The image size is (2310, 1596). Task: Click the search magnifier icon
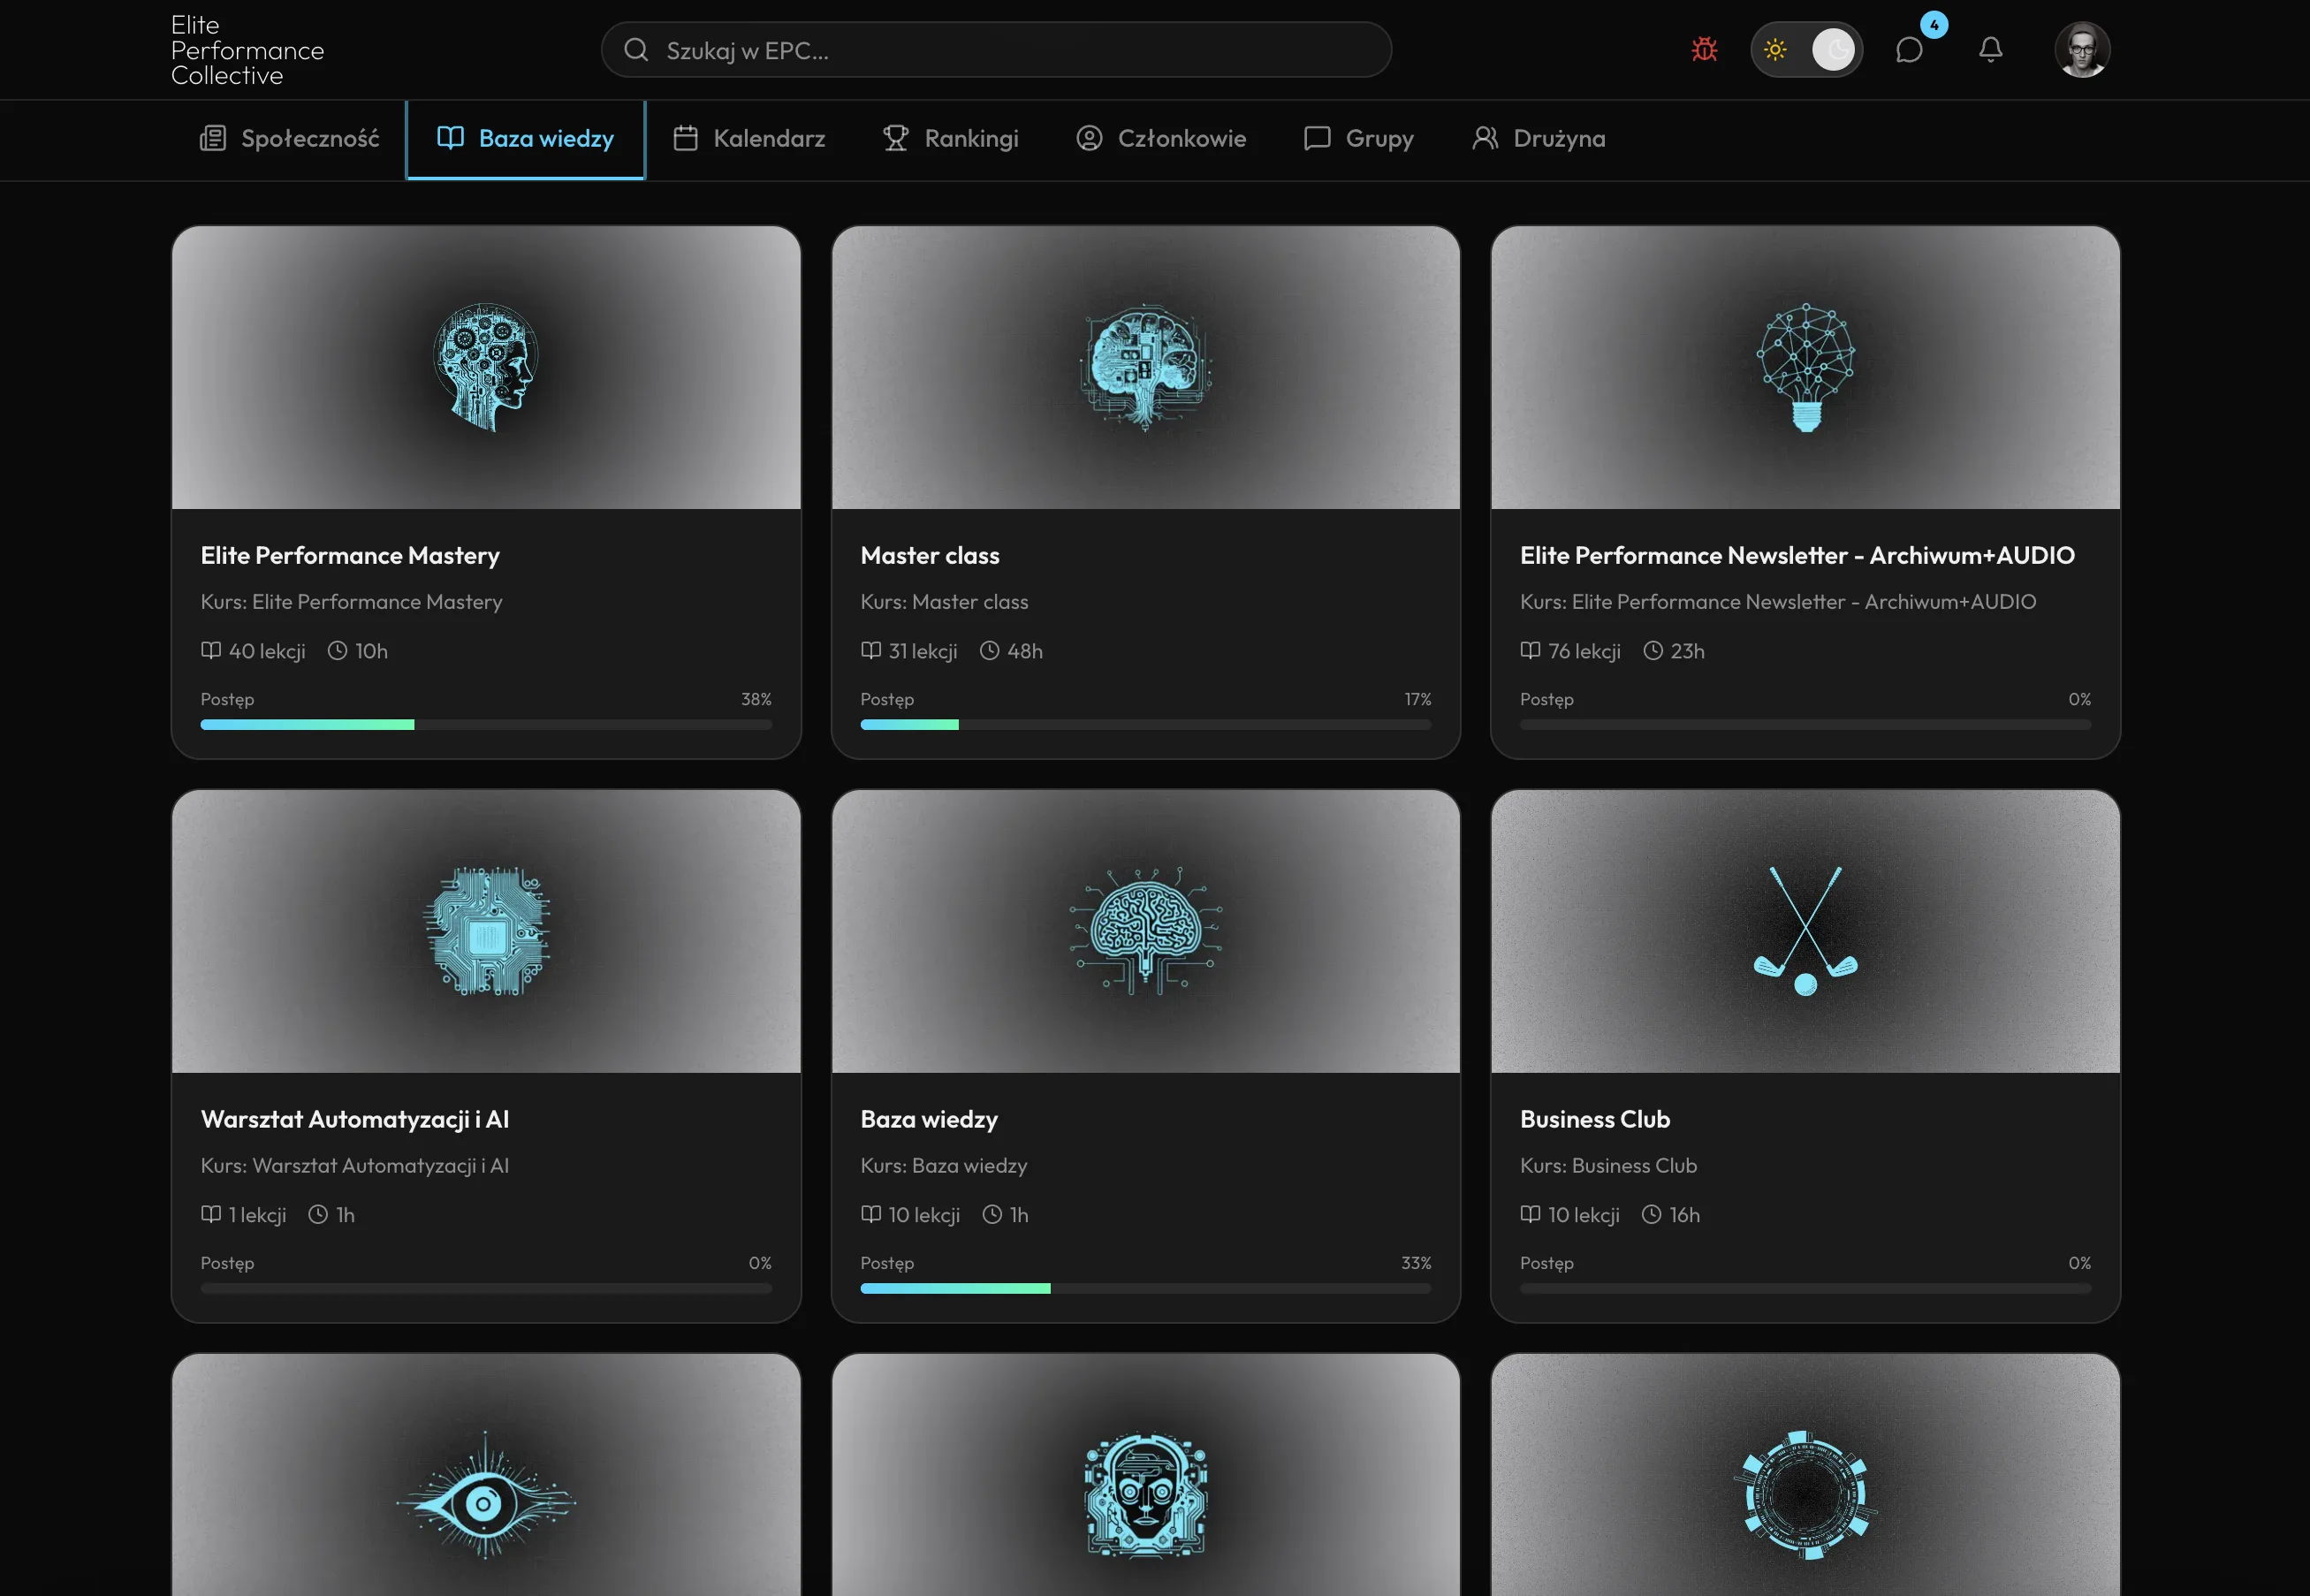coord(636,50)
